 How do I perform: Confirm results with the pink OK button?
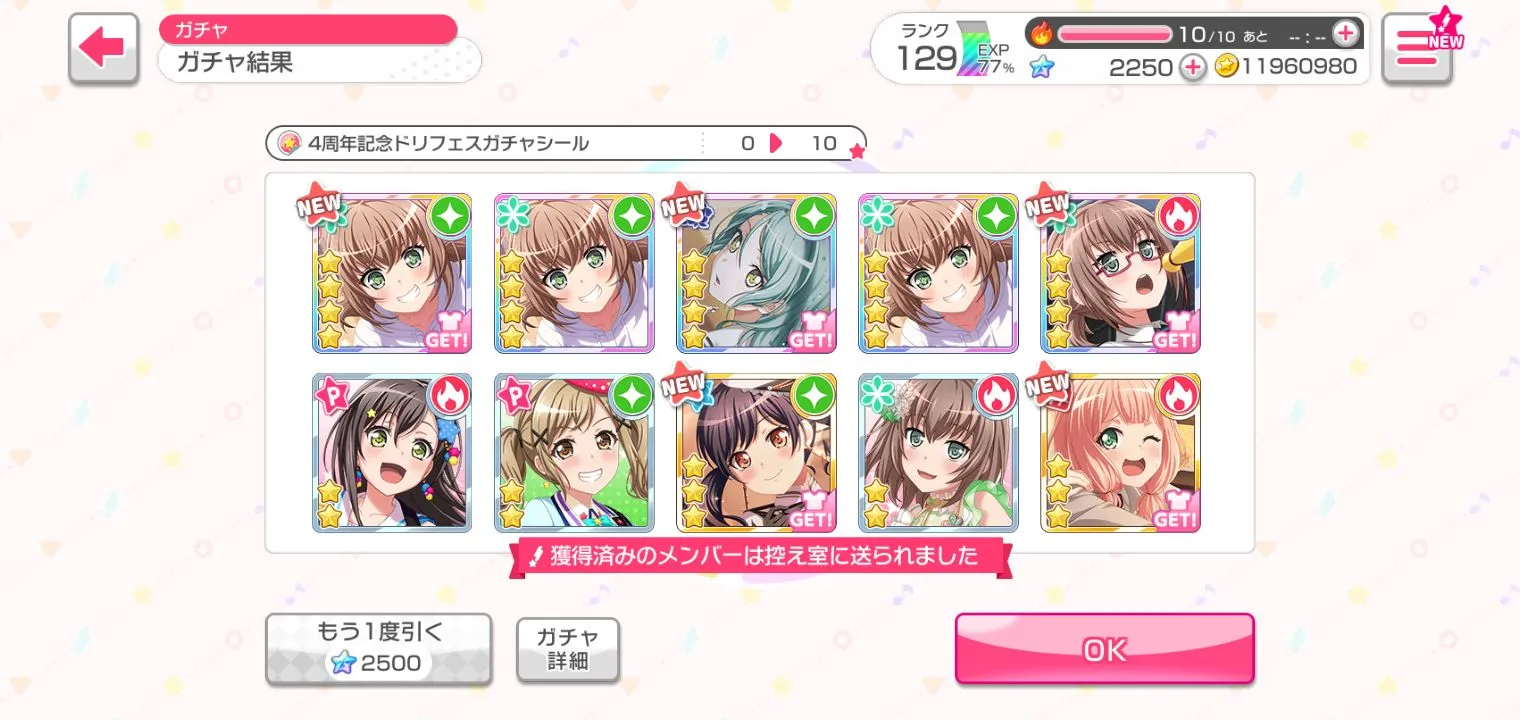[1104, 649]
